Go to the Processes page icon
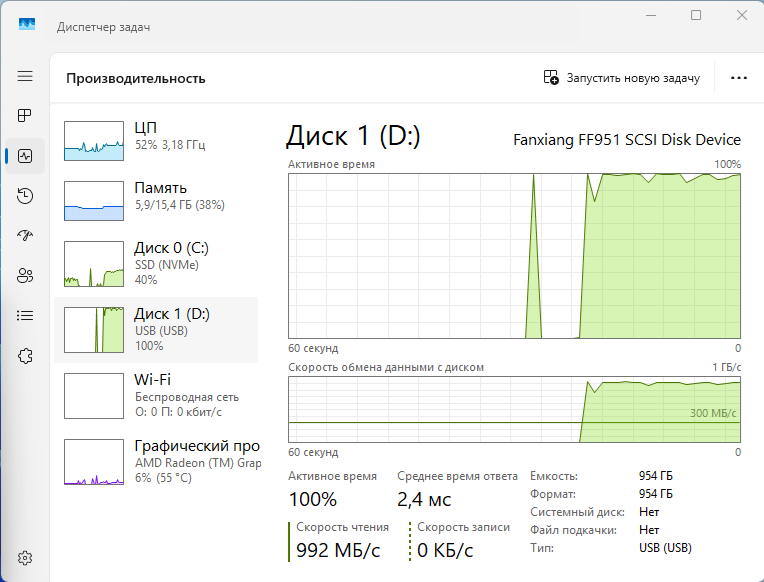This screenshot has height=582, width=764. (x=25, y=116)
